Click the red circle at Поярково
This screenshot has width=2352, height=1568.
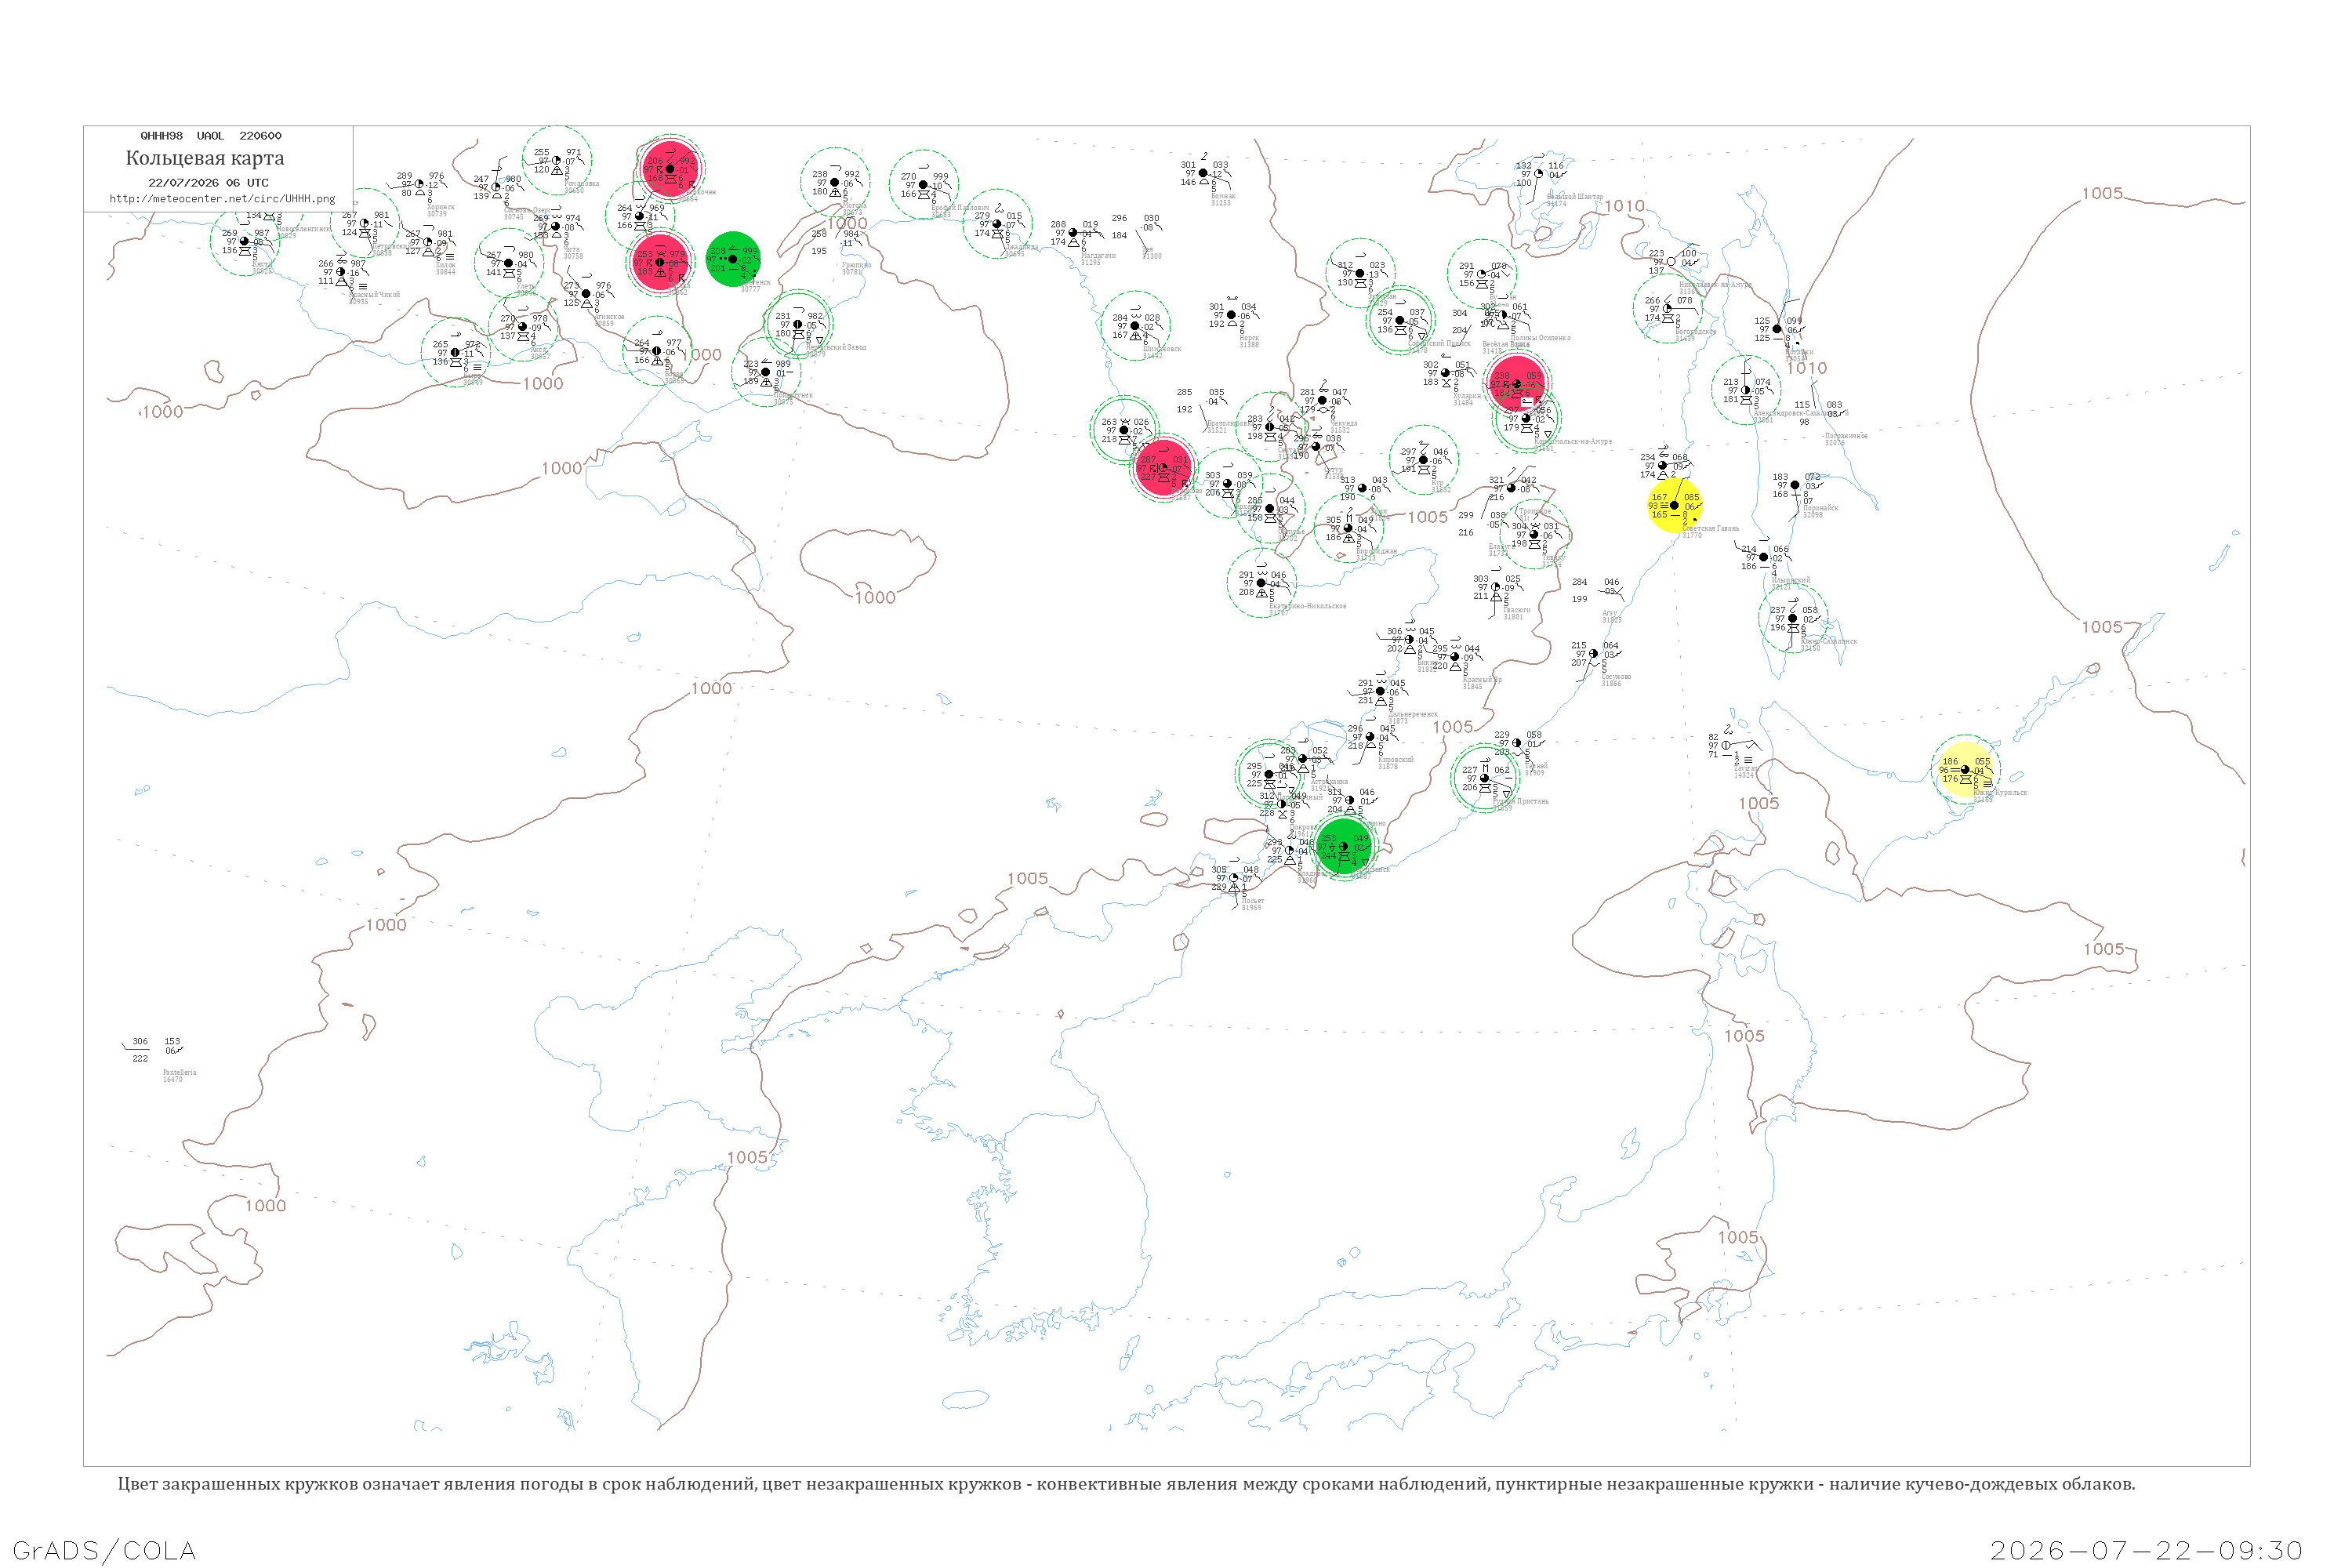[1163, 468]
